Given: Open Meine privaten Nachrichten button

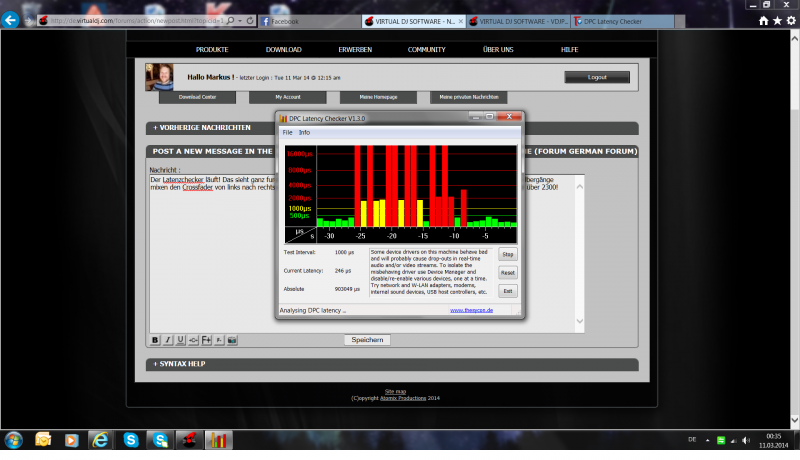Looking at the screenshot, I should click(469, 97).
